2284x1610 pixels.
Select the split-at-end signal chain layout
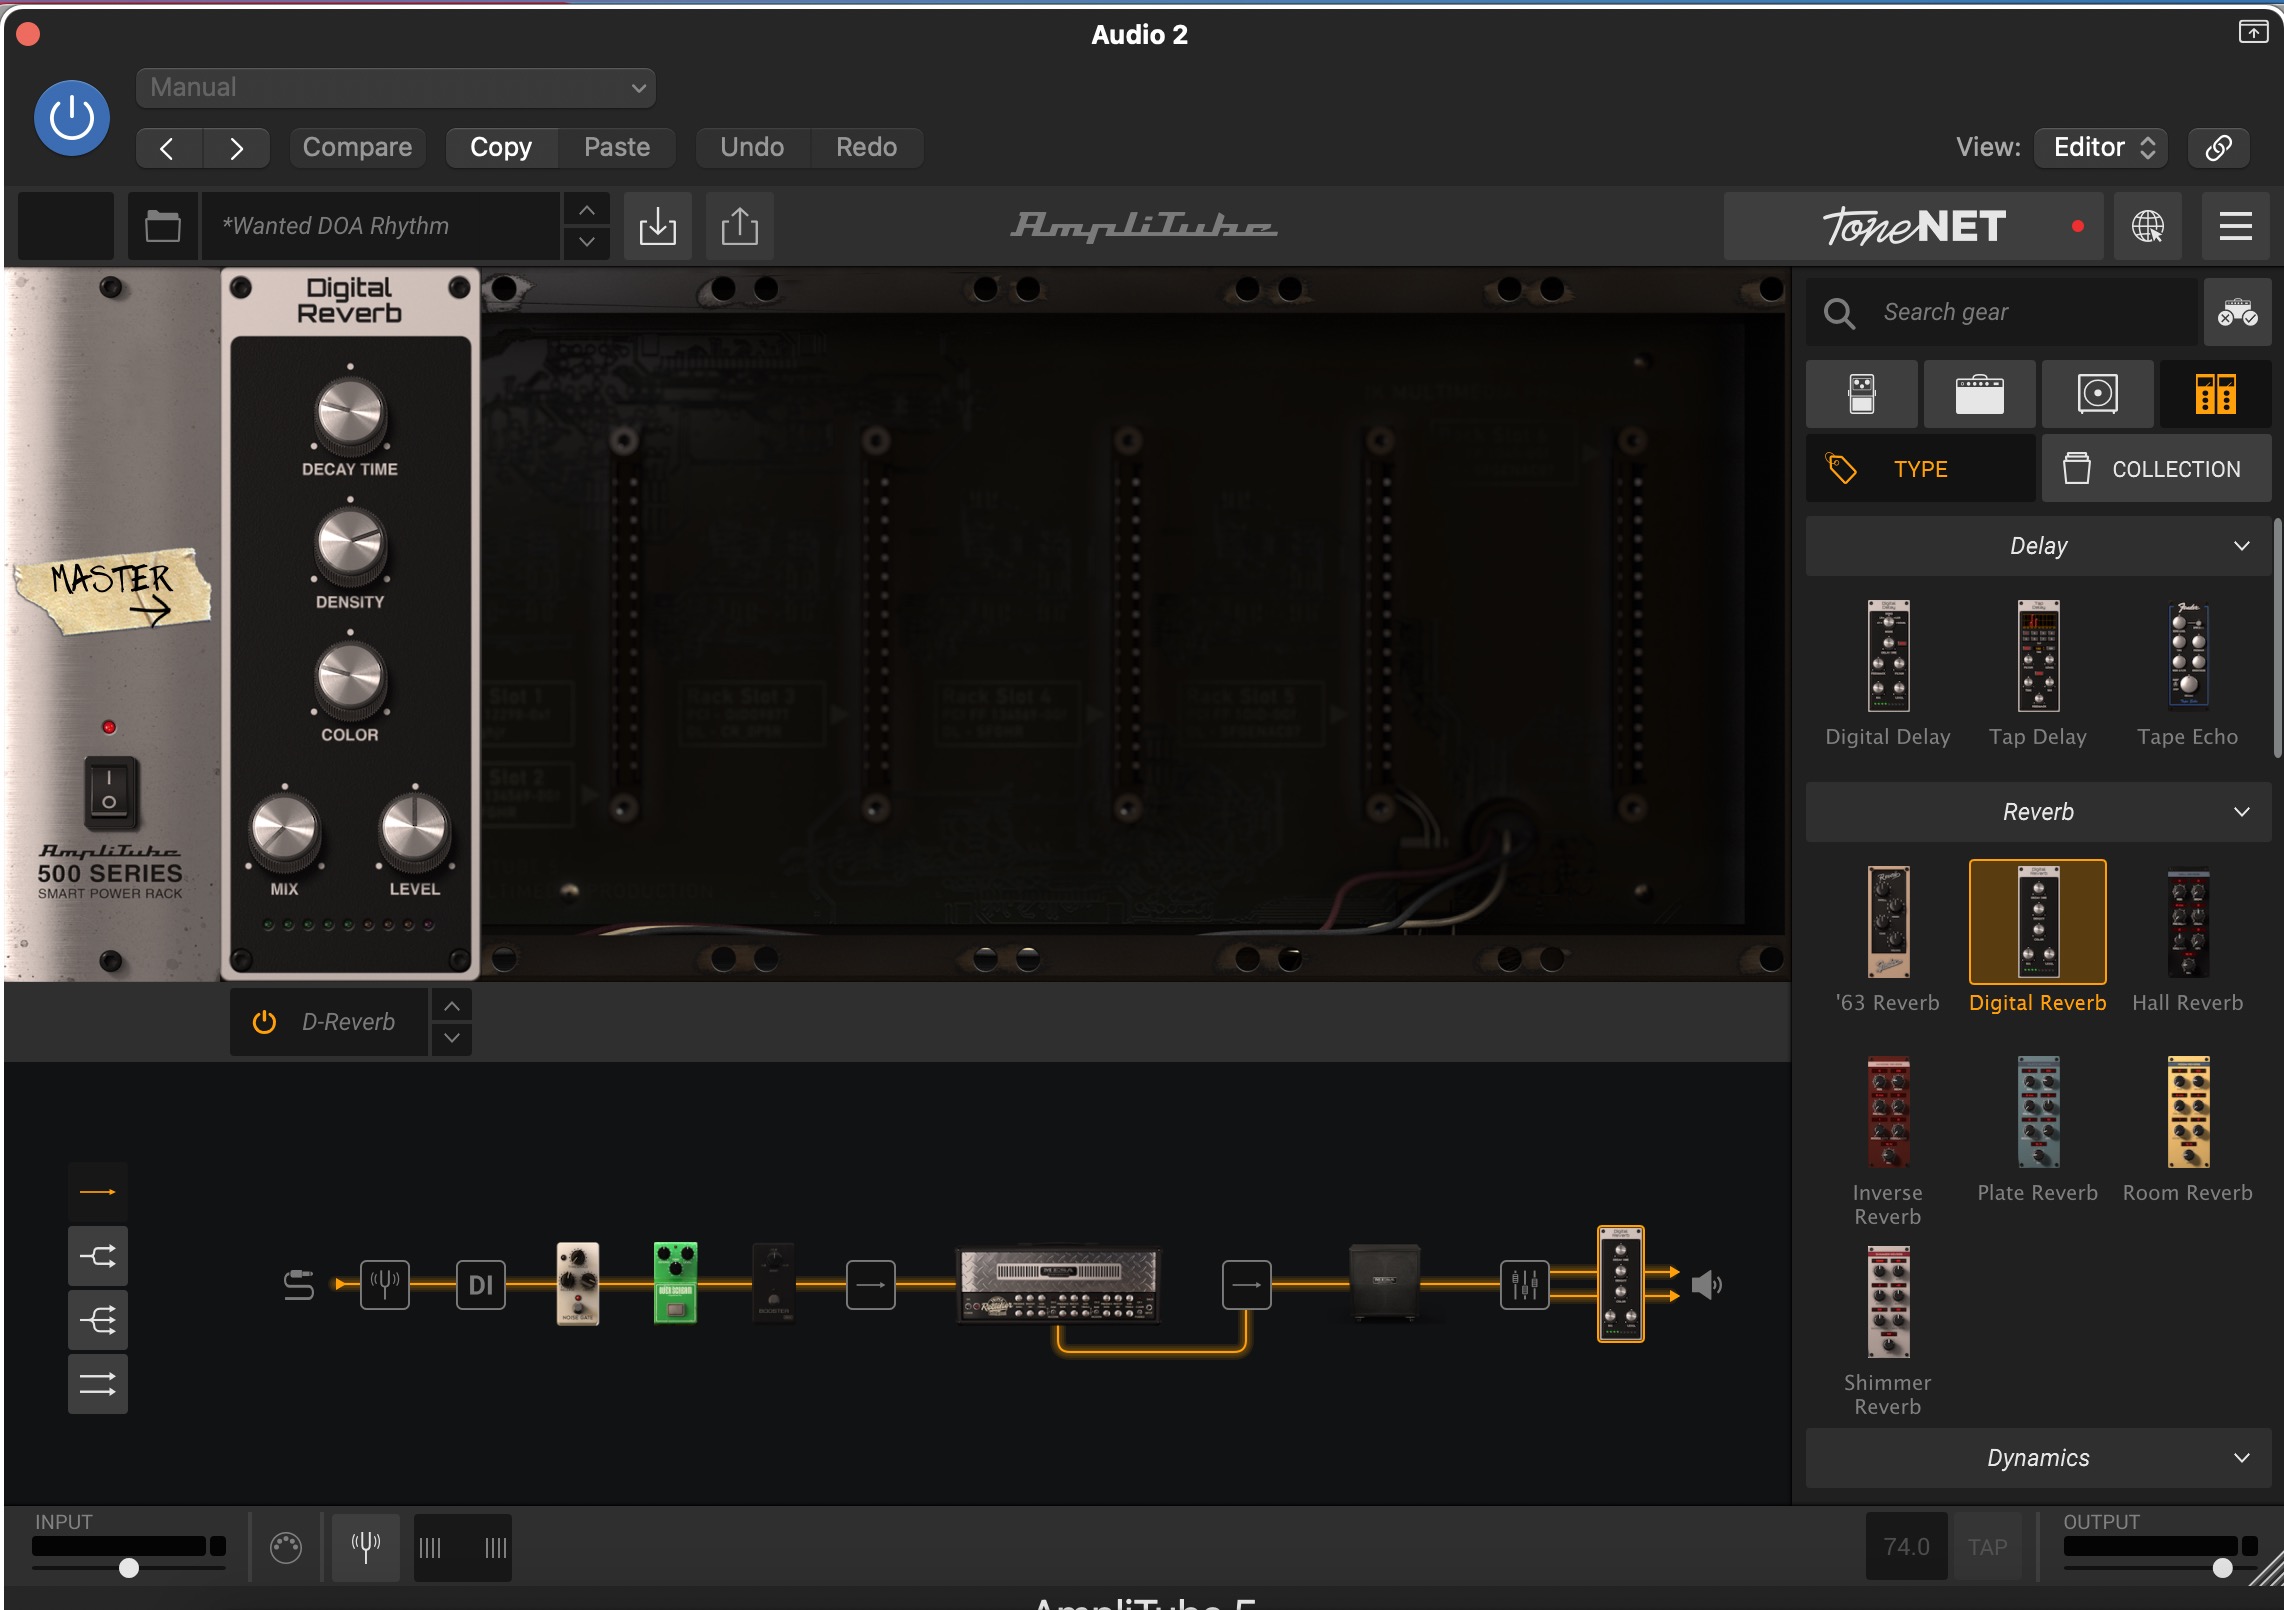click(98, 1256)
